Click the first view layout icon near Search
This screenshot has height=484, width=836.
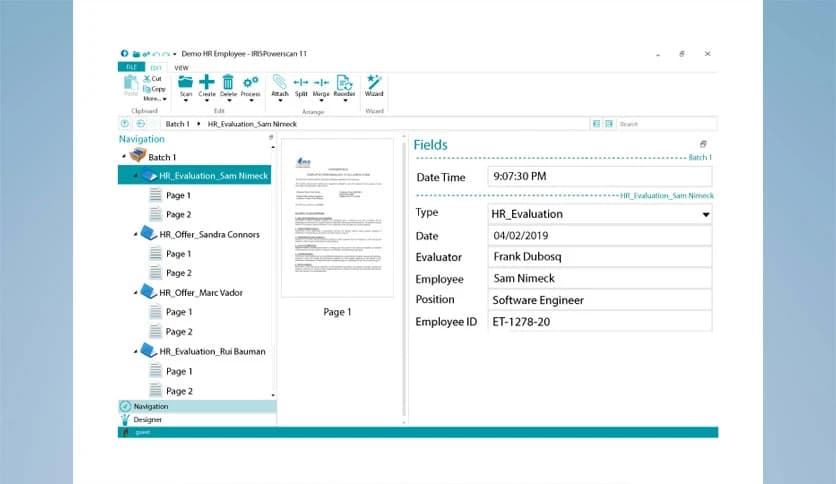coord(597,124)
